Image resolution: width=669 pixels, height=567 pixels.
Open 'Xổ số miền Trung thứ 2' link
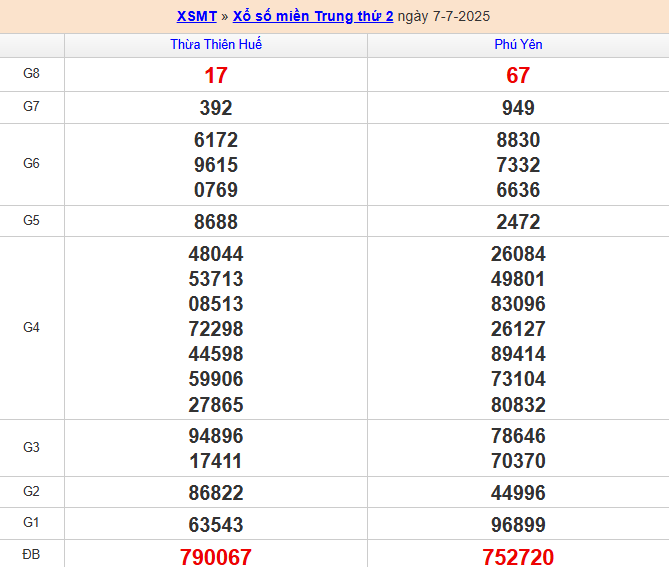(x=313, y=16)
